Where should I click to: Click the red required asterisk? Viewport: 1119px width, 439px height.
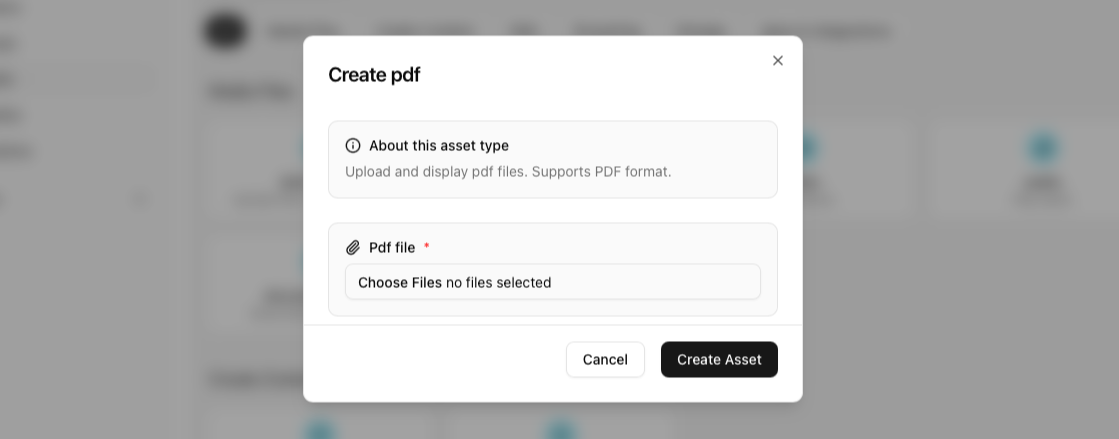pyautogui.click(x=427, y=247)
